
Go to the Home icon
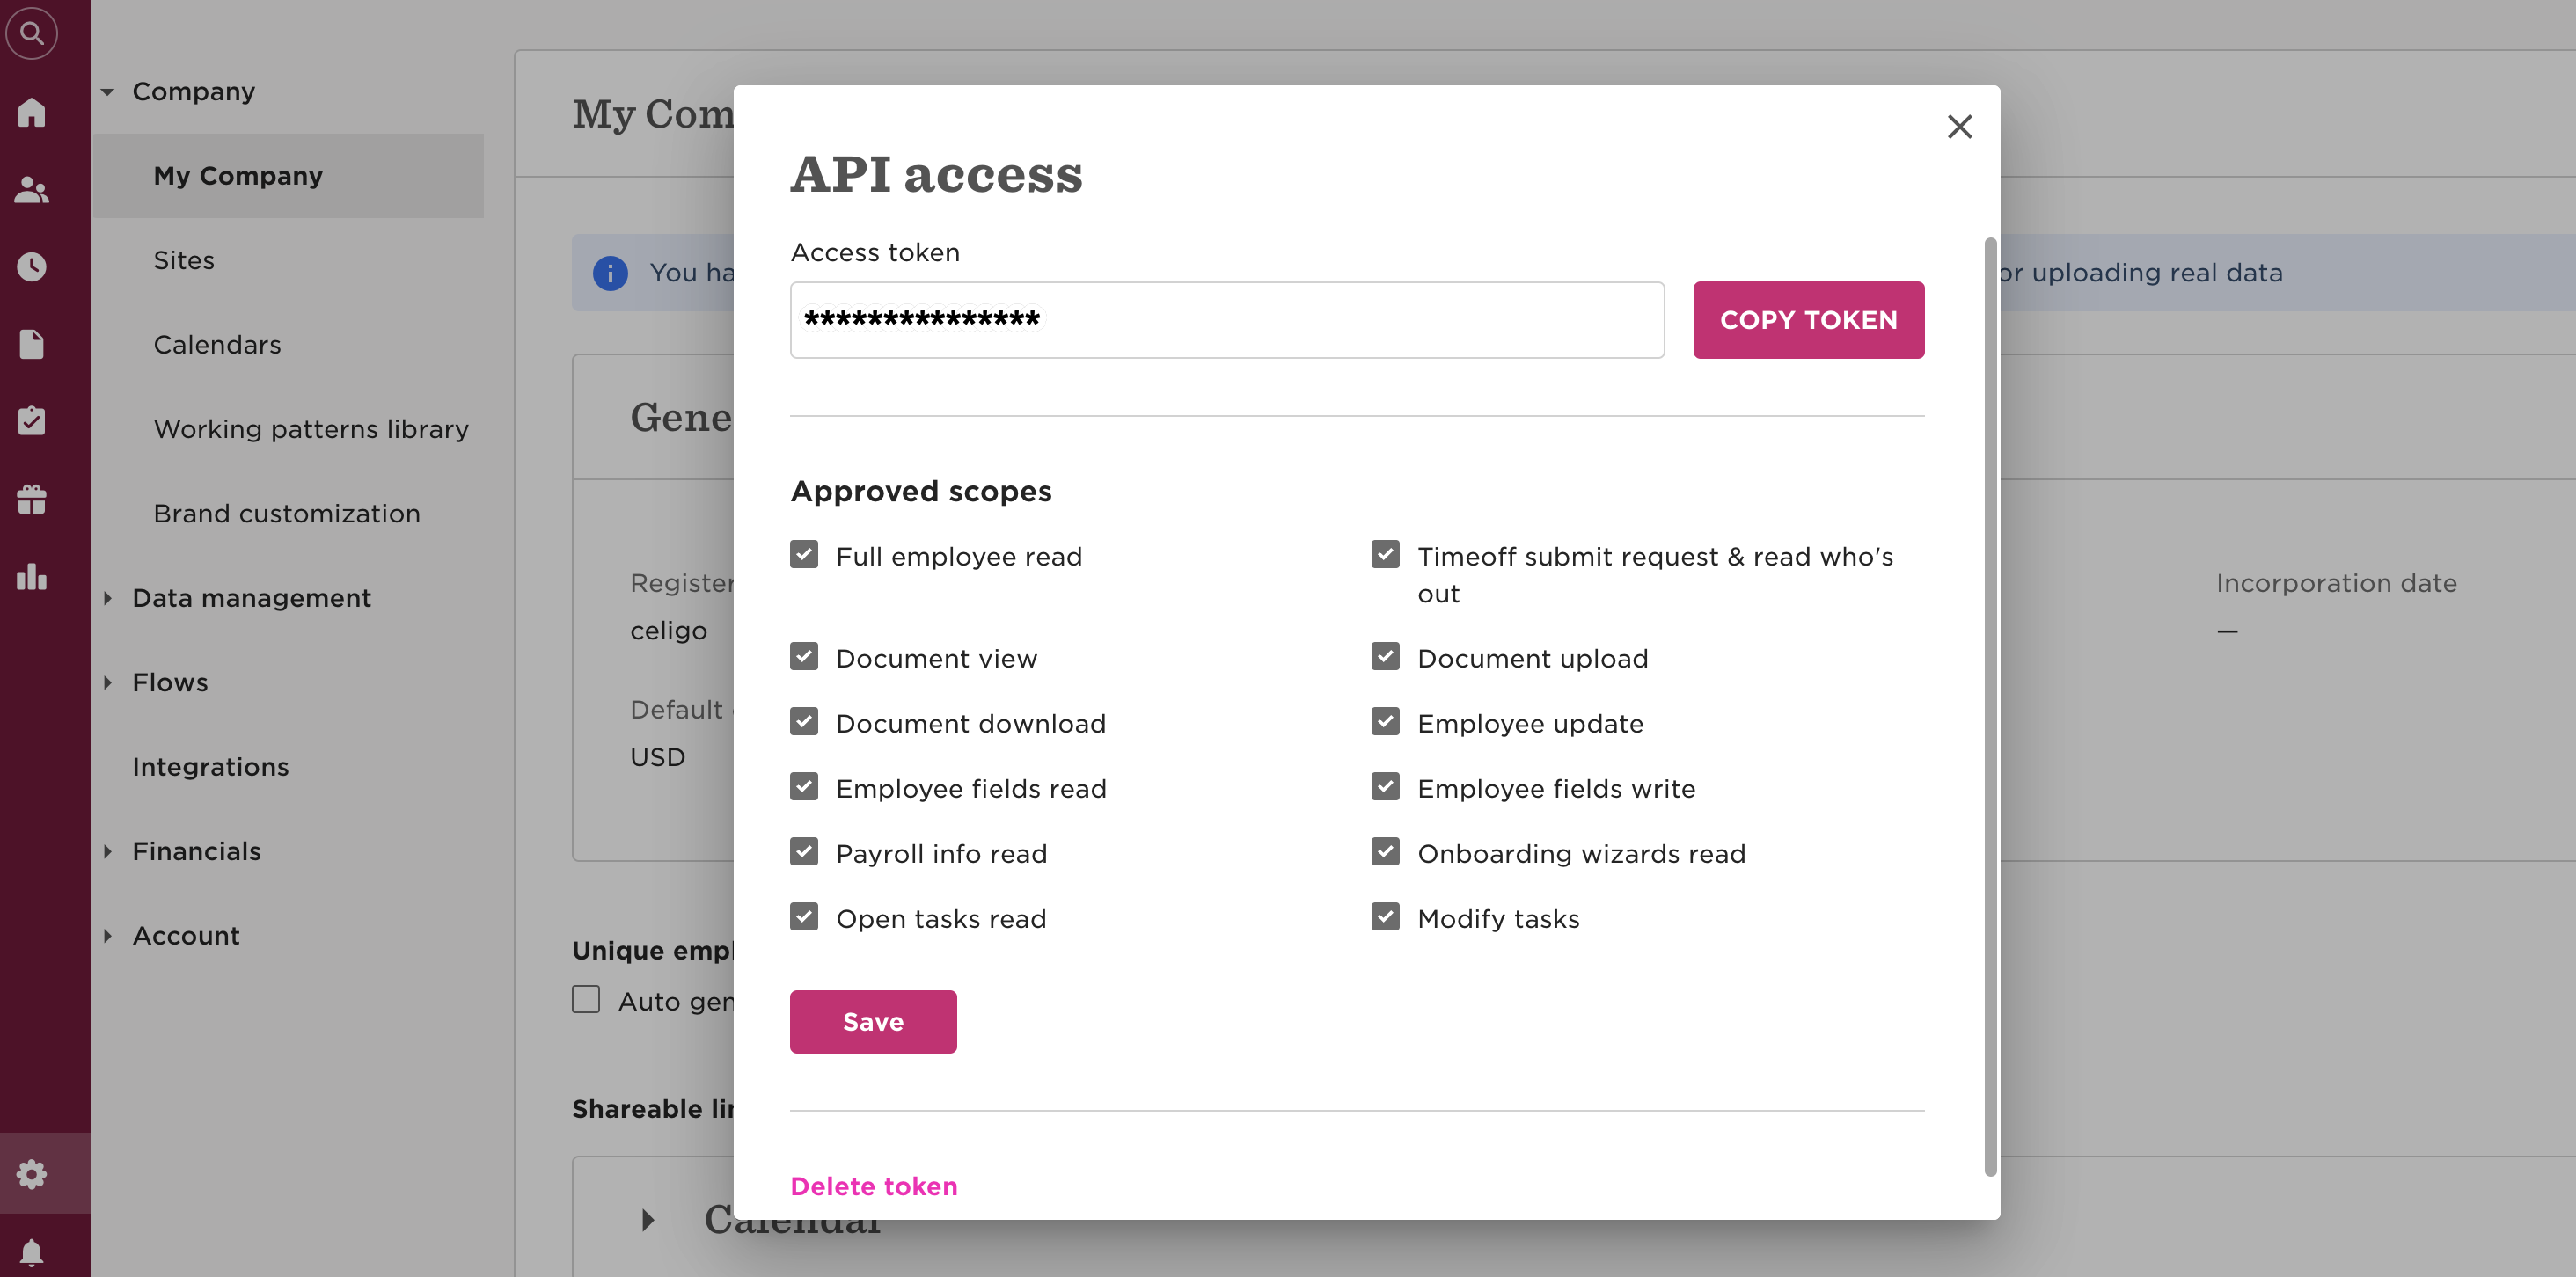point(32,112)
